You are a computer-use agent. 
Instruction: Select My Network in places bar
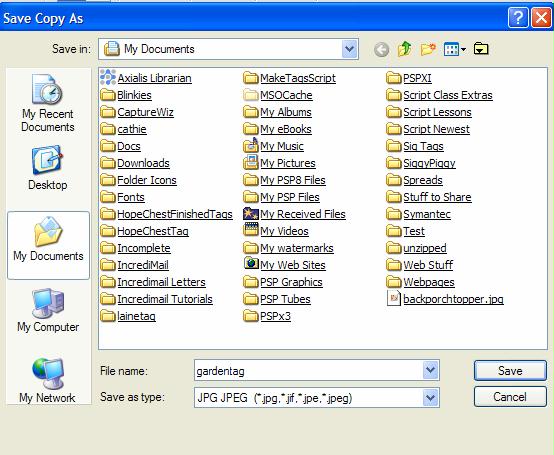point(47,380)
